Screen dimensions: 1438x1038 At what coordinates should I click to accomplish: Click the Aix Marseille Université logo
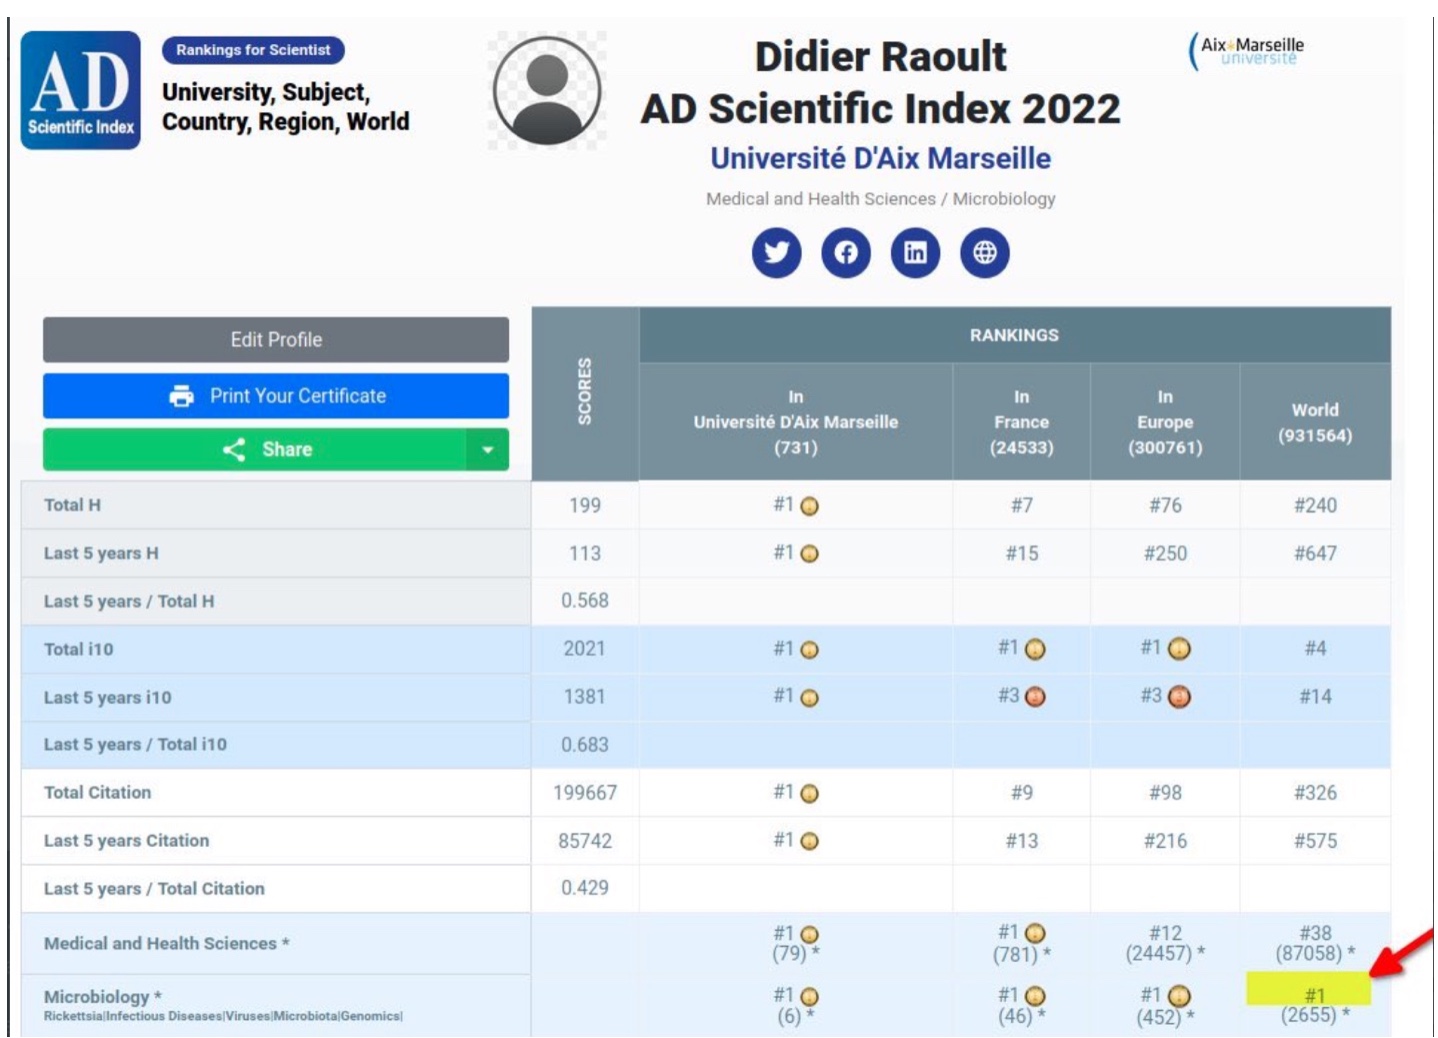coord(1246,51)
